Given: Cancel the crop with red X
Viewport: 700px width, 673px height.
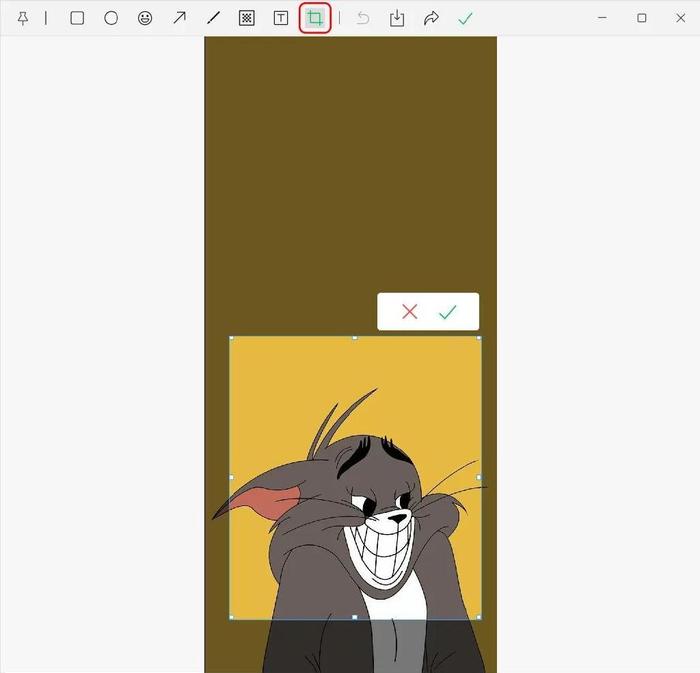Looking at the screenshot, I should 409,312.
